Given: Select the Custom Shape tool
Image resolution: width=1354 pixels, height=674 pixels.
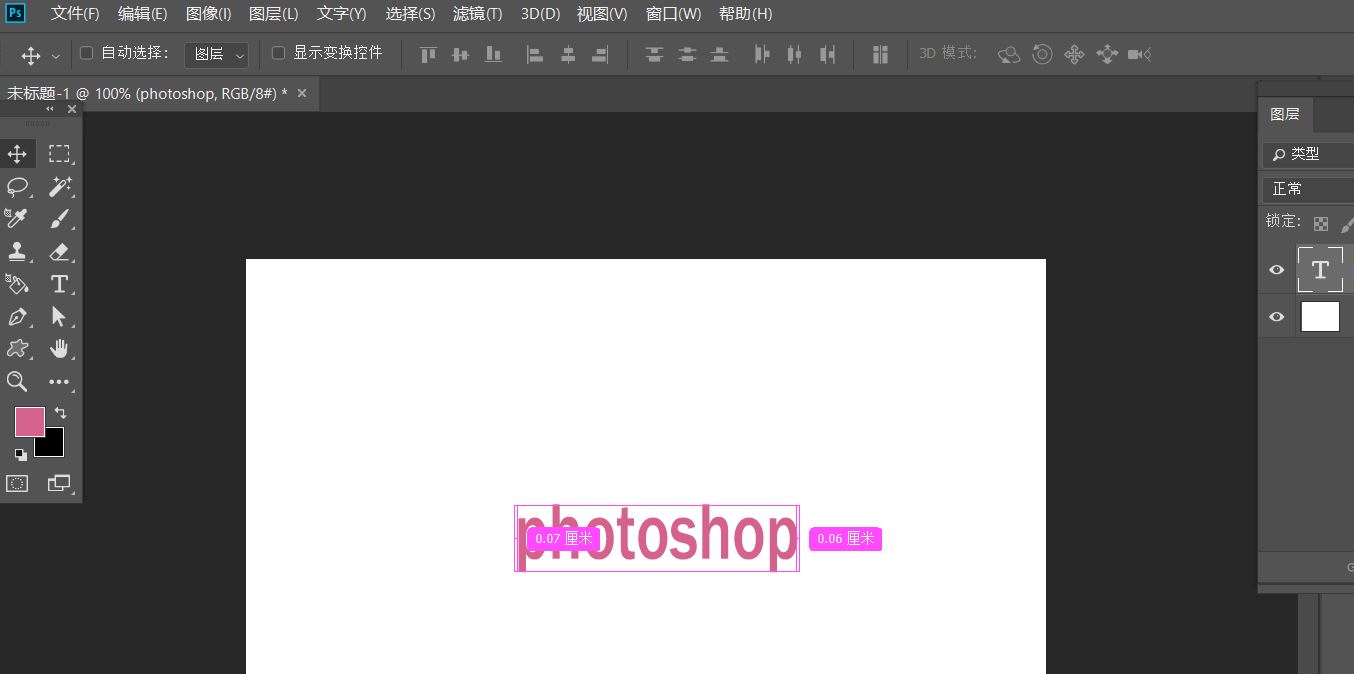Looking at the screenshot, I should tap(17, 349).
